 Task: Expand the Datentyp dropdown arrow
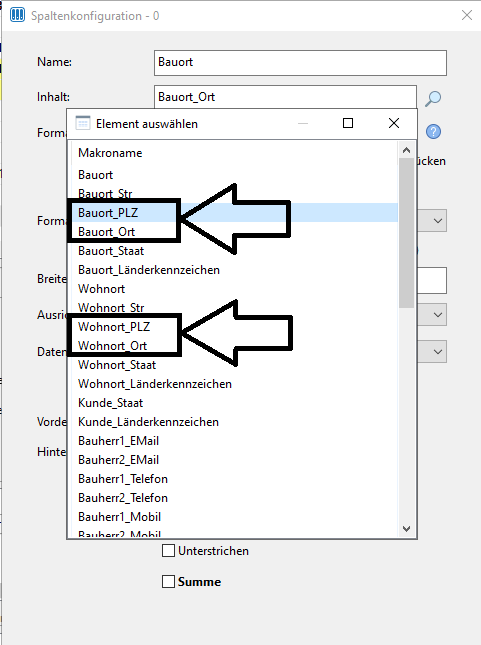pyautogui.click(x=437, y=352)
